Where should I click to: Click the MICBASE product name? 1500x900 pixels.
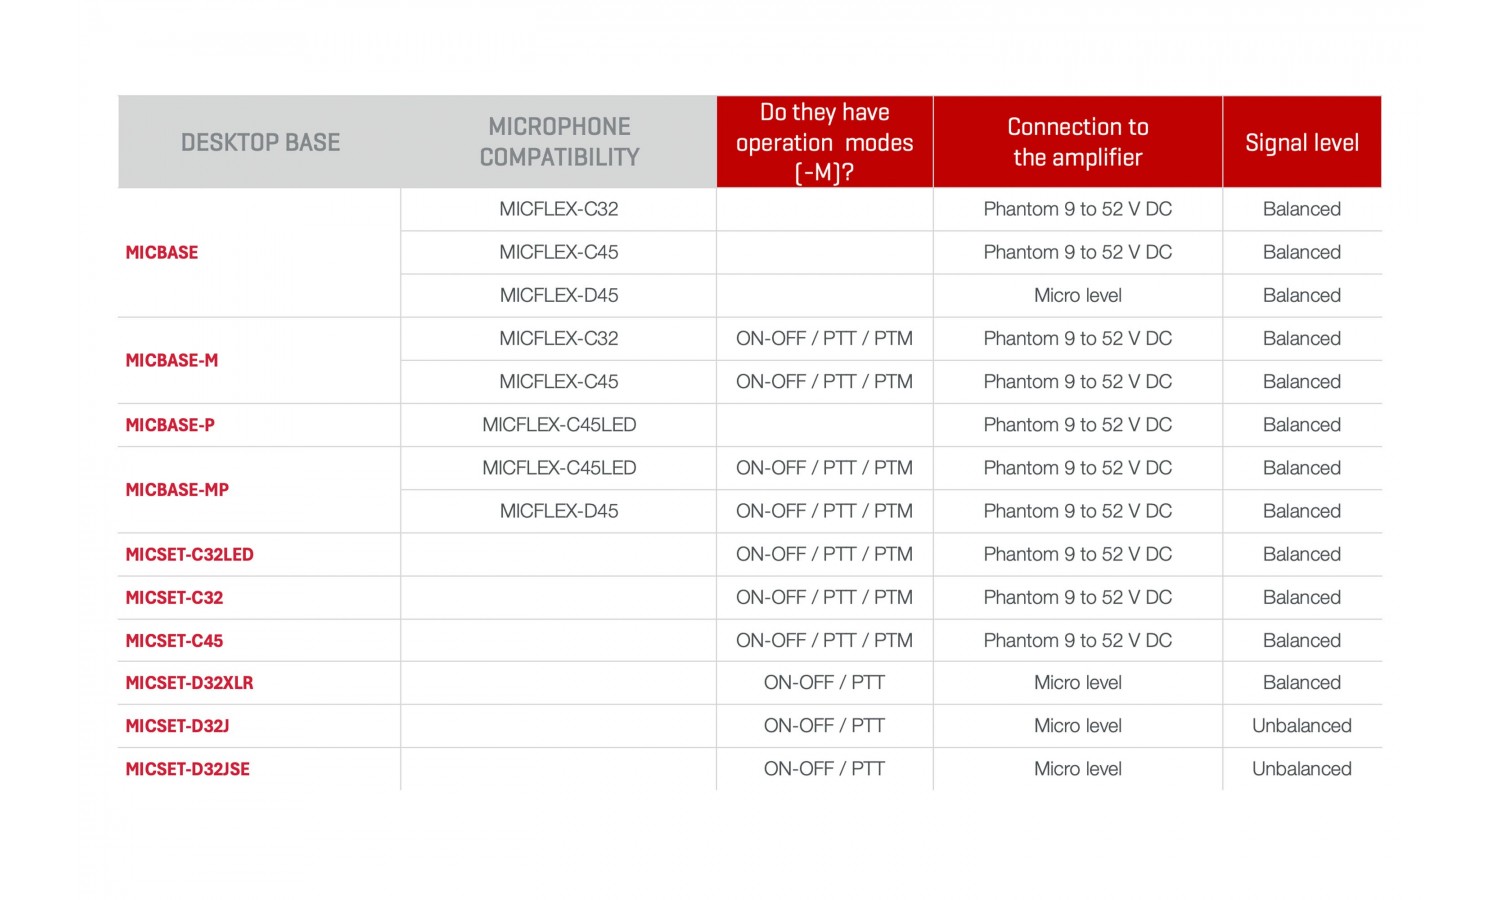pyautogui.click(x=162, y=252)
